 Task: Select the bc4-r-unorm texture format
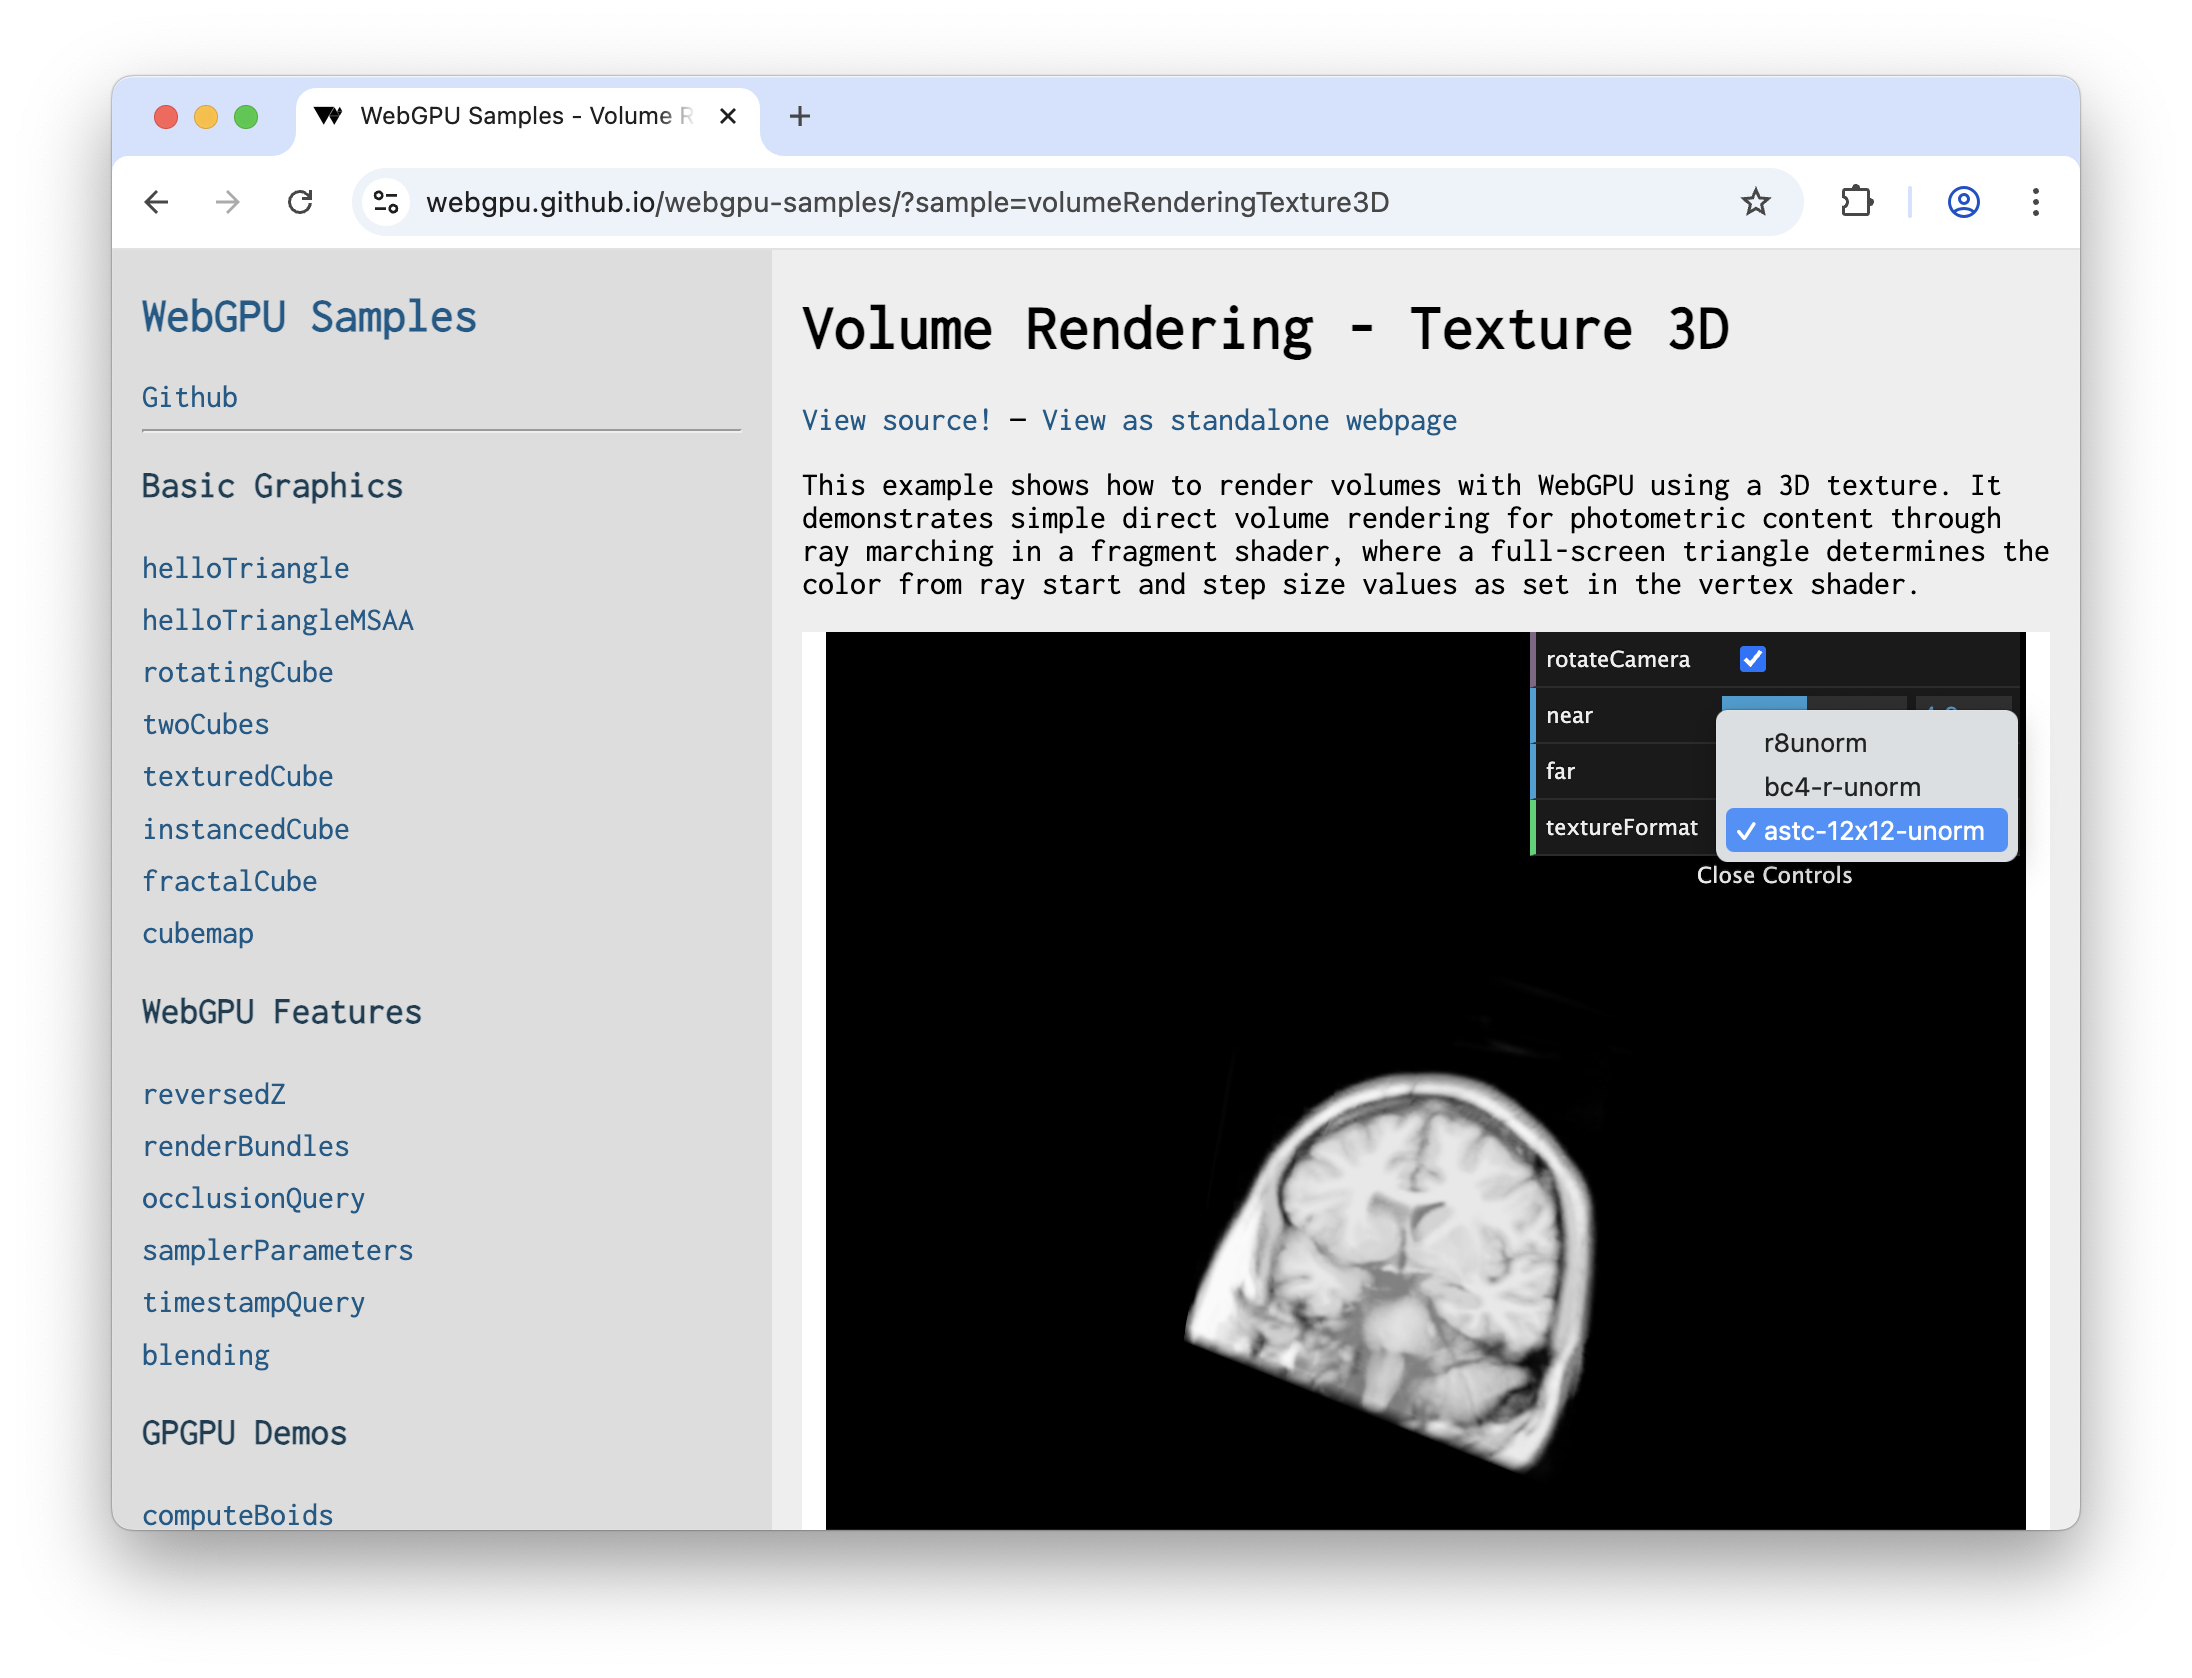[1842, 786]
